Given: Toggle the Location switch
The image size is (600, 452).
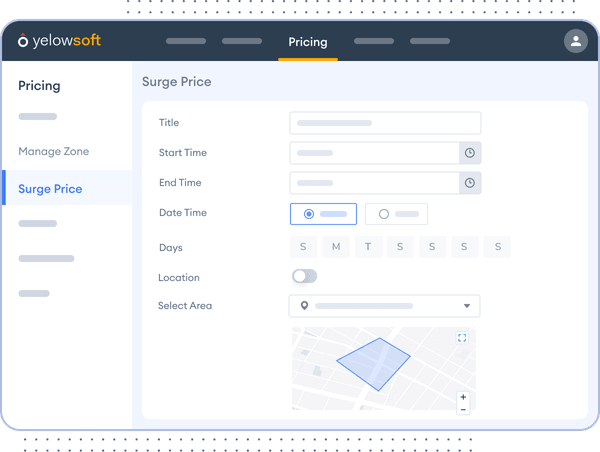Looking at the screenshot, I should pos(304,276).
